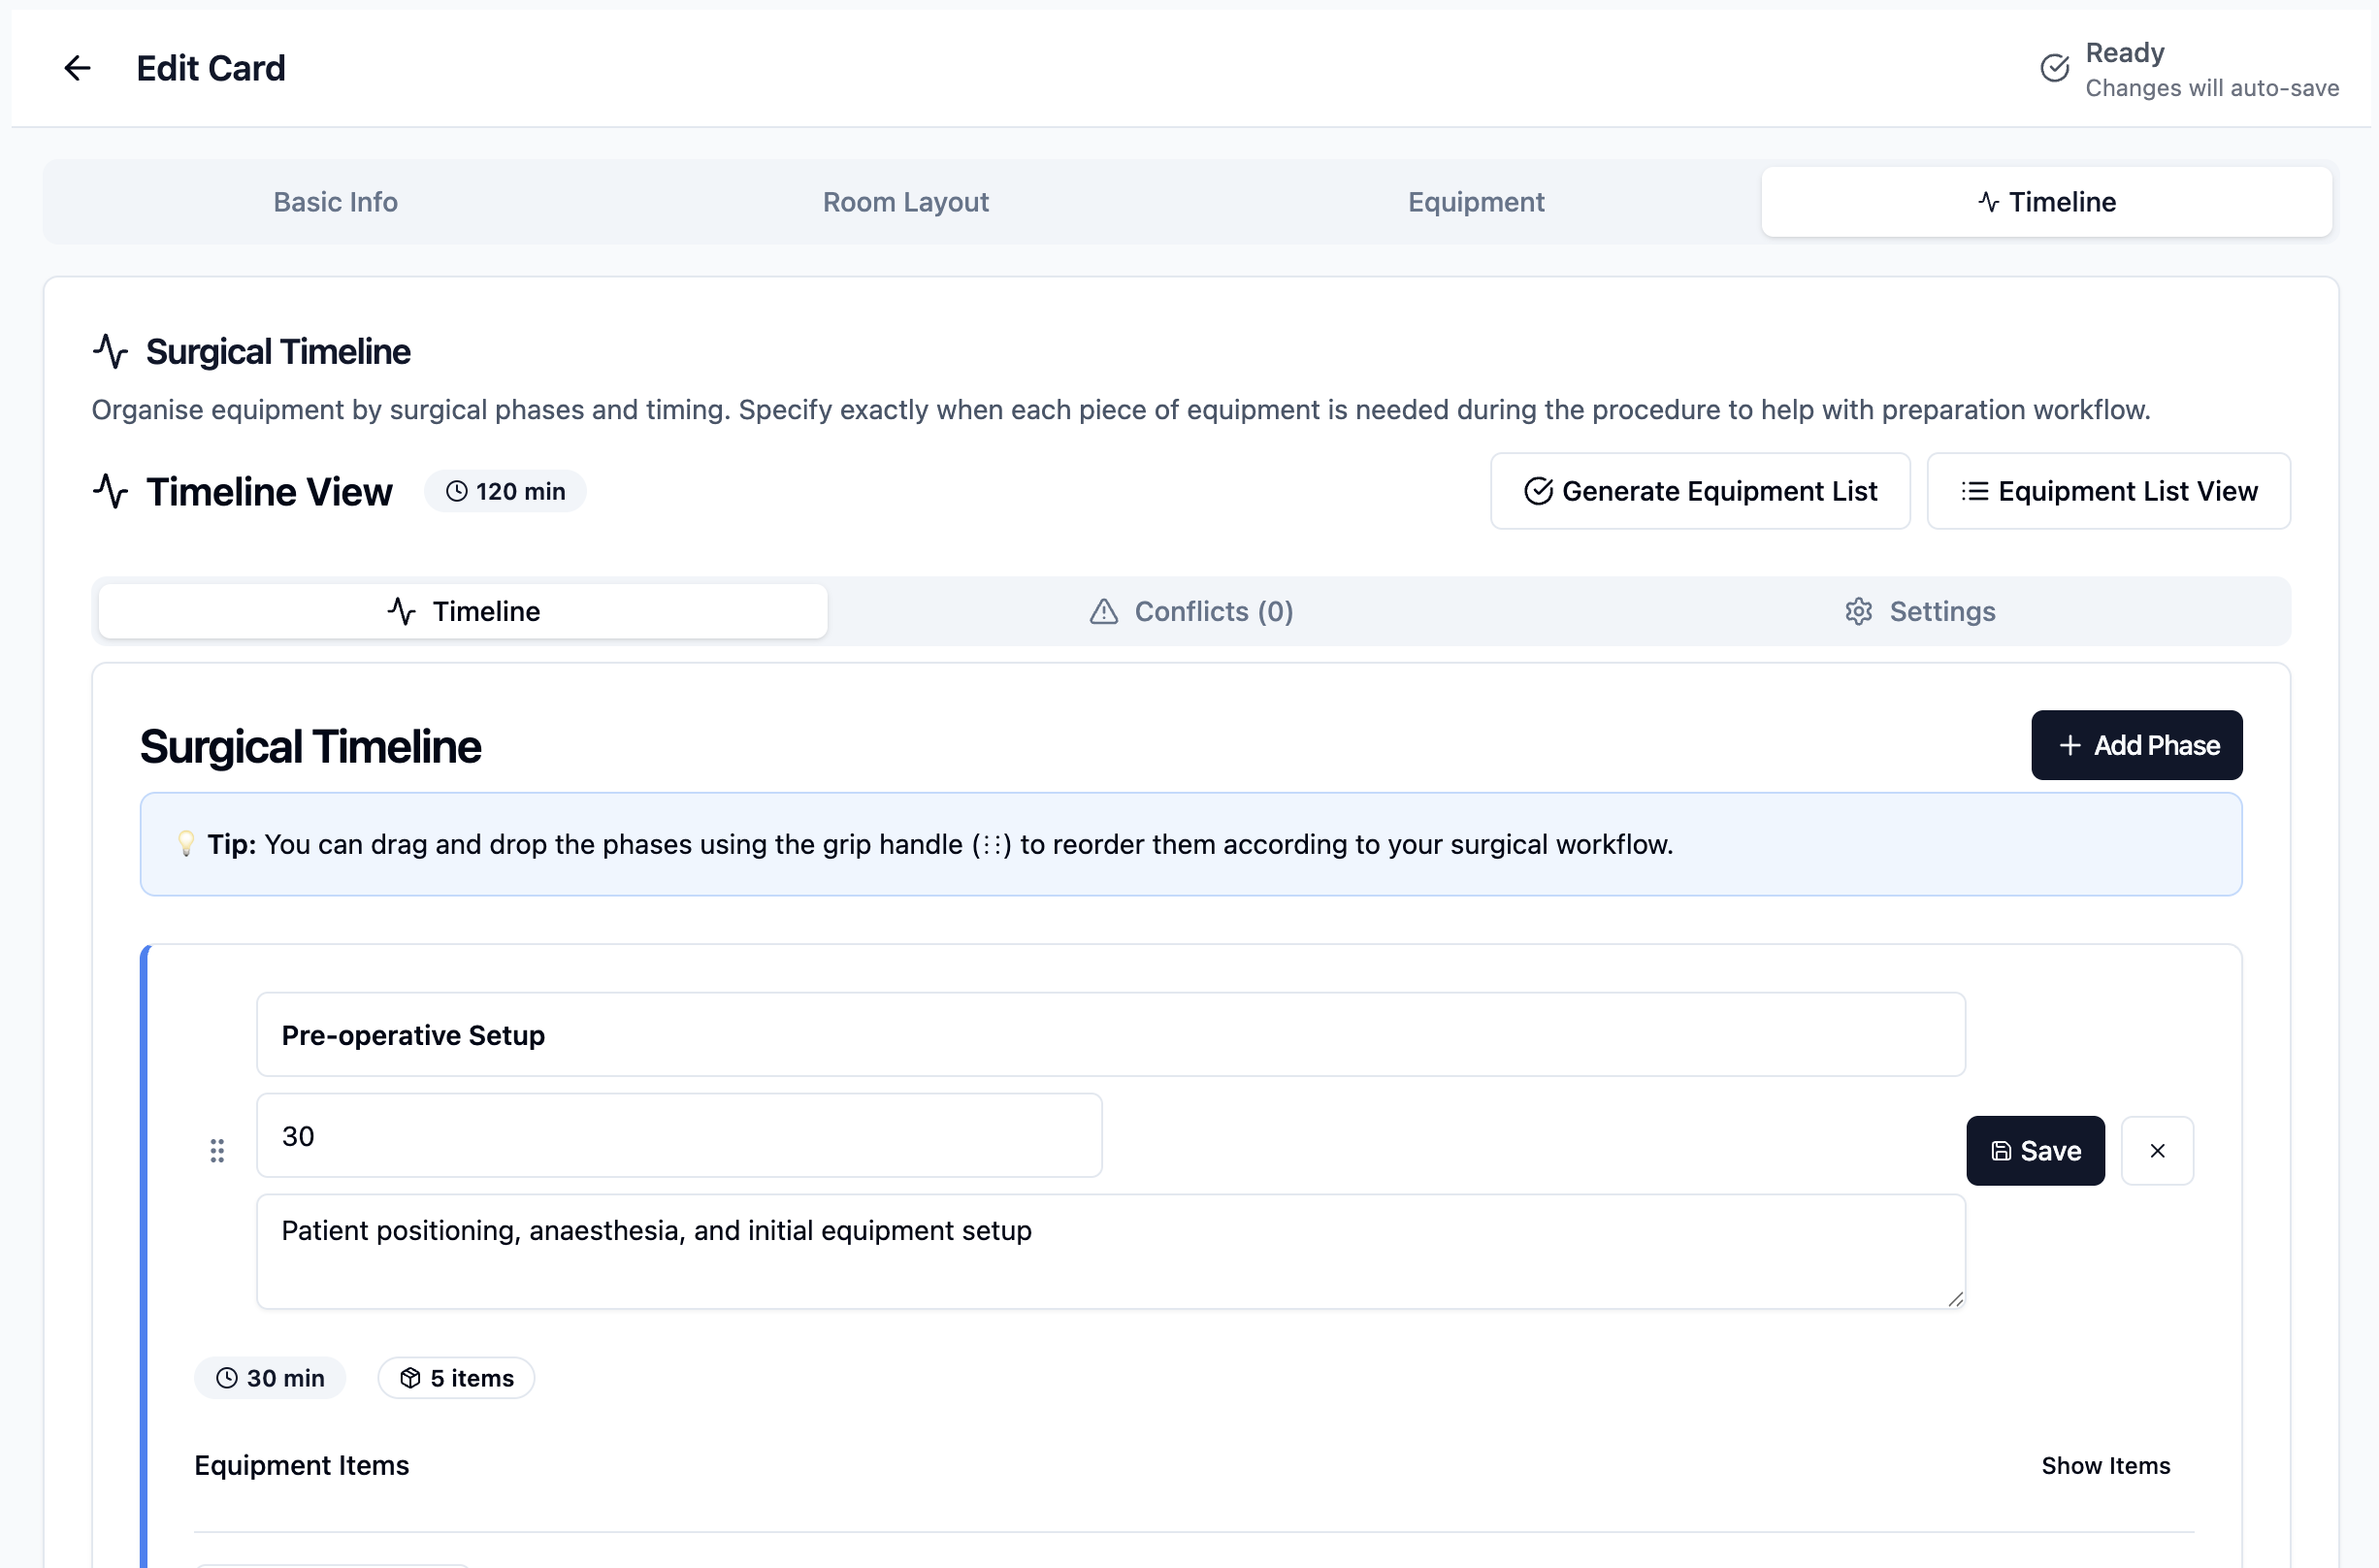Click the clock icon in 30 min badge

pyautogui.click(x=227, y=1378)
